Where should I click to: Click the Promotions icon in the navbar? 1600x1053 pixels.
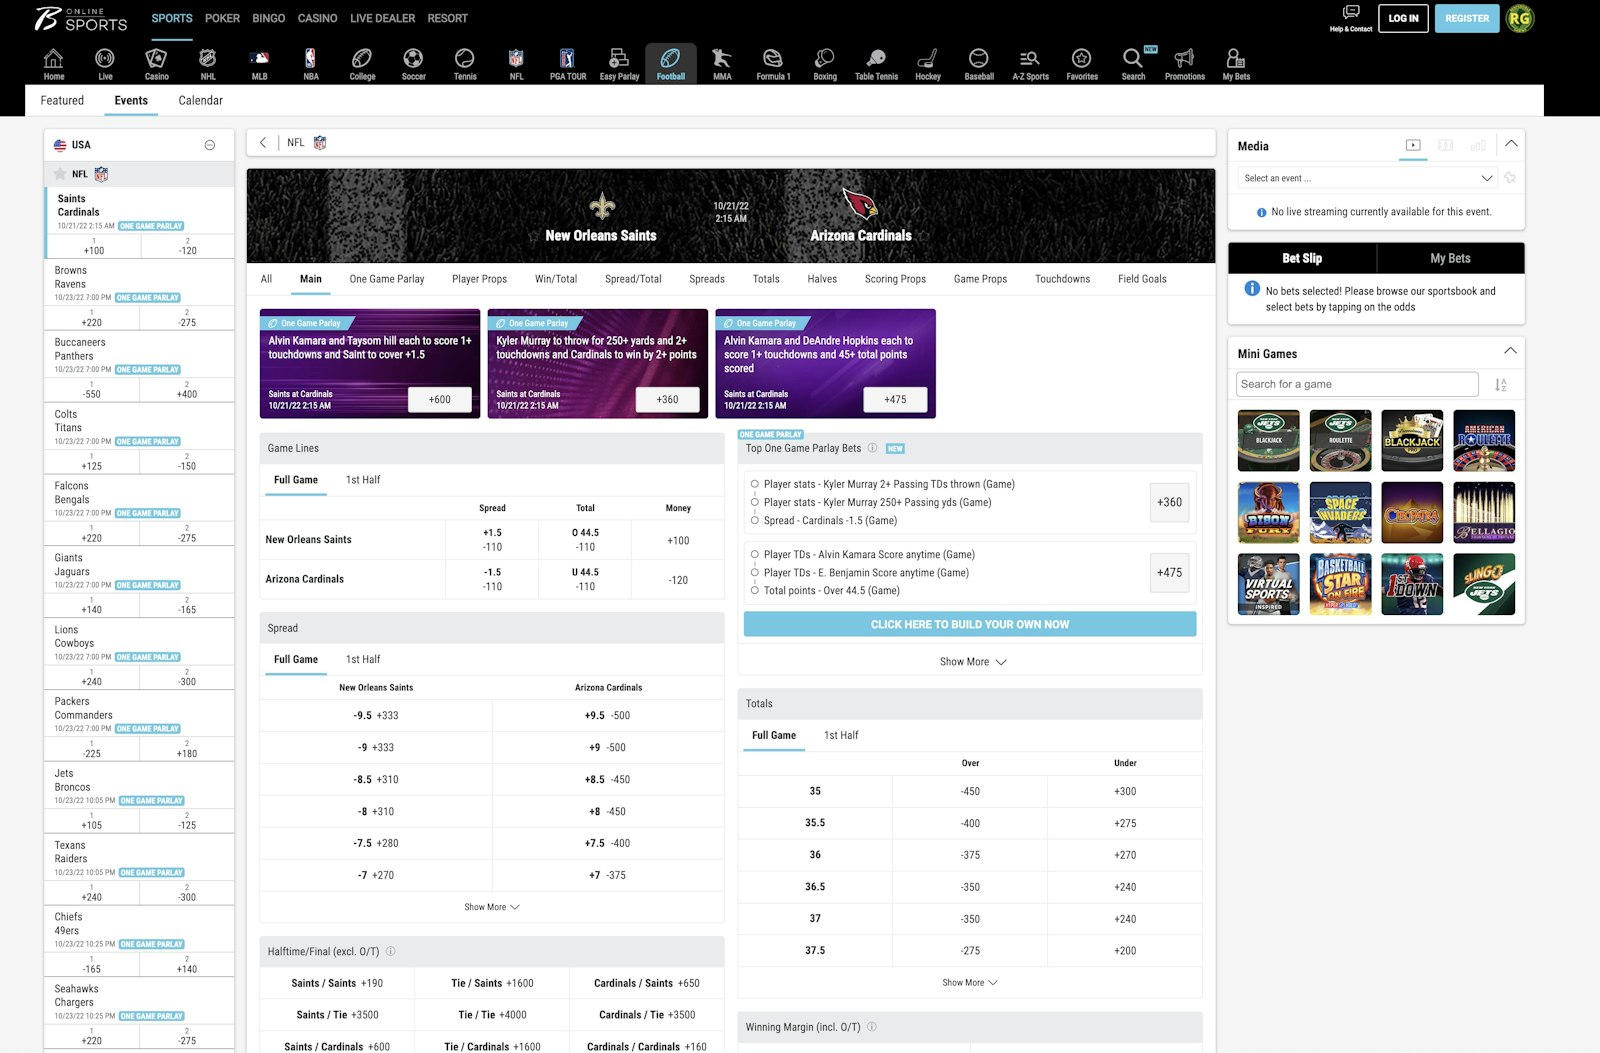point(1184,62)
